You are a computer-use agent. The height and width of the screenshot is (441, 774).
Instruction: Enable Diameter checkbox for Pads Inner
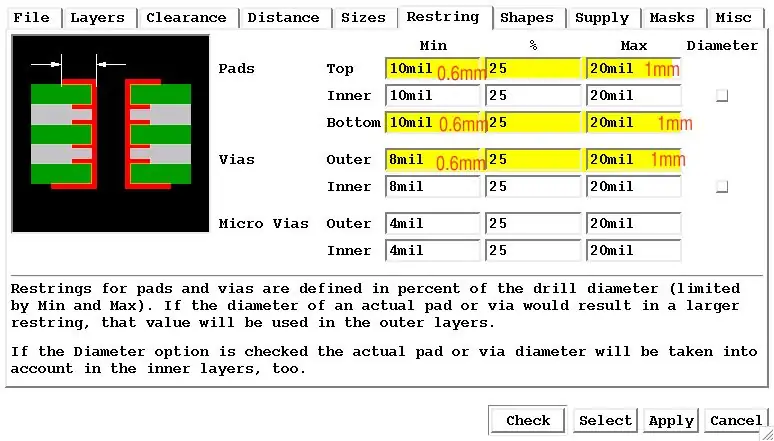(722, 96)
